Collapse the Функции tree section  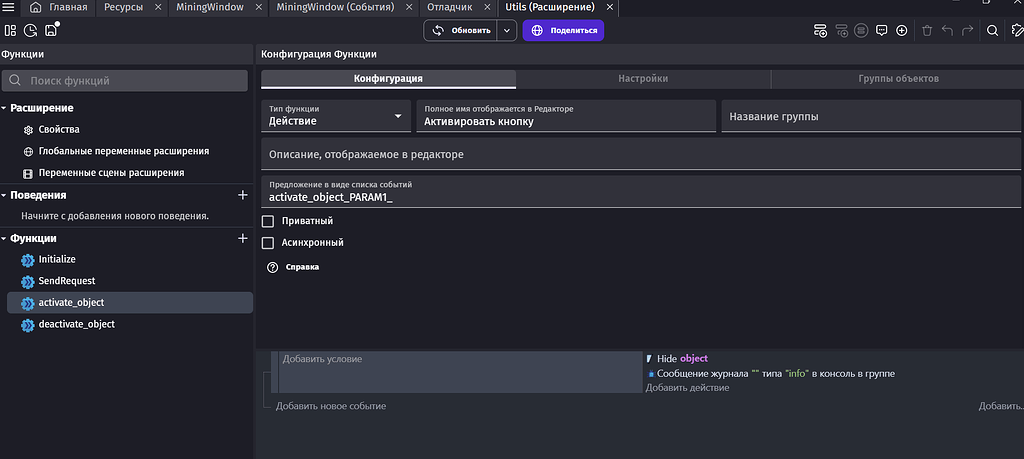click(x=4, y=238)
